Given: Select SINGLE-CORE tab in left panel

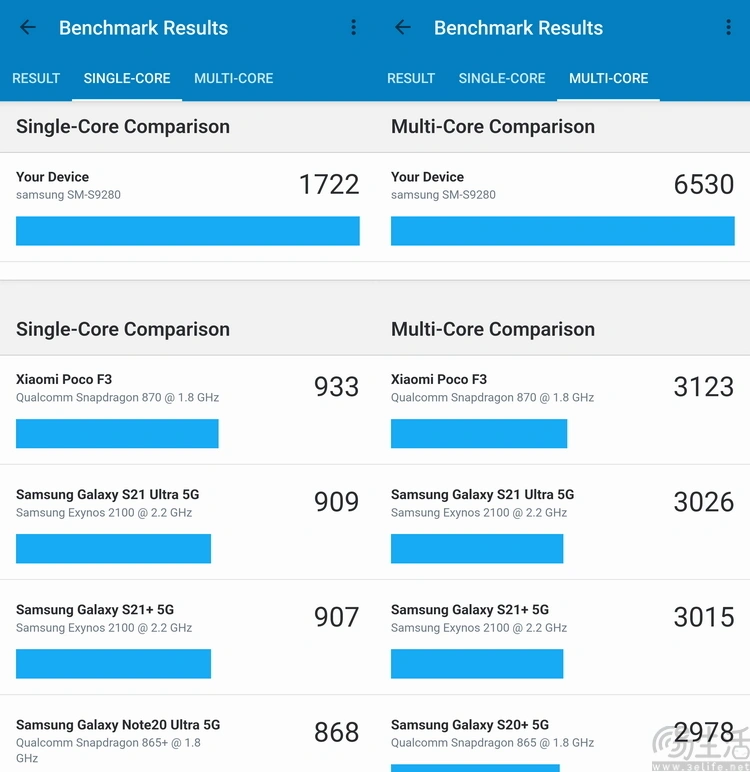Looking at the screenshot, I should (127, 78).
